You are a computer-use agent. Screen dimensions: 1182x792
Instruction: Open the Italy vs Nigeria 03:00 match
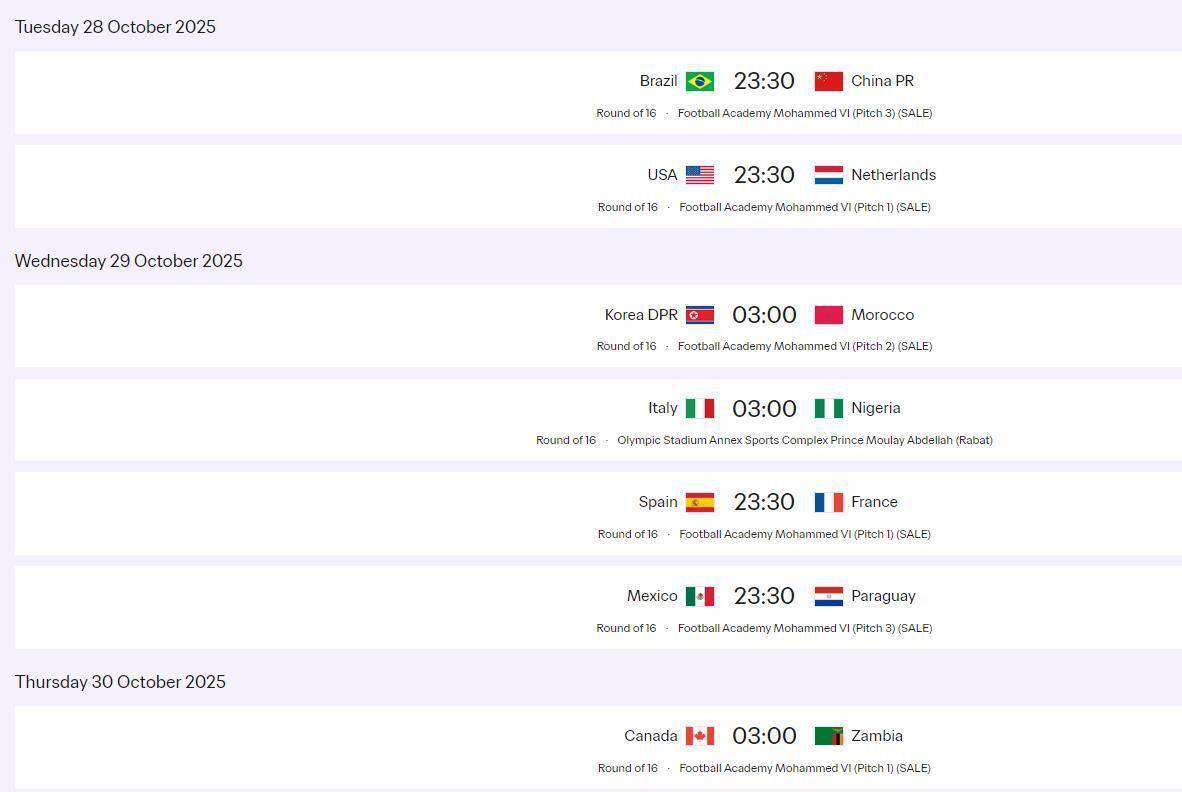pyautogui.click(x=764, y=408)
